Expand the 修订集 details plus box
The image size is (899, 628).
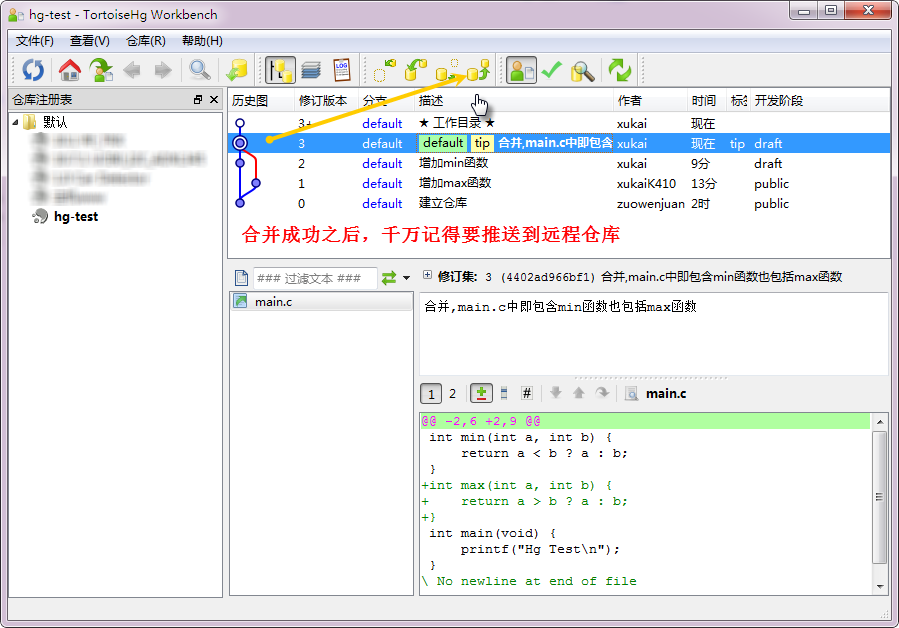click(x=427, y=275)
